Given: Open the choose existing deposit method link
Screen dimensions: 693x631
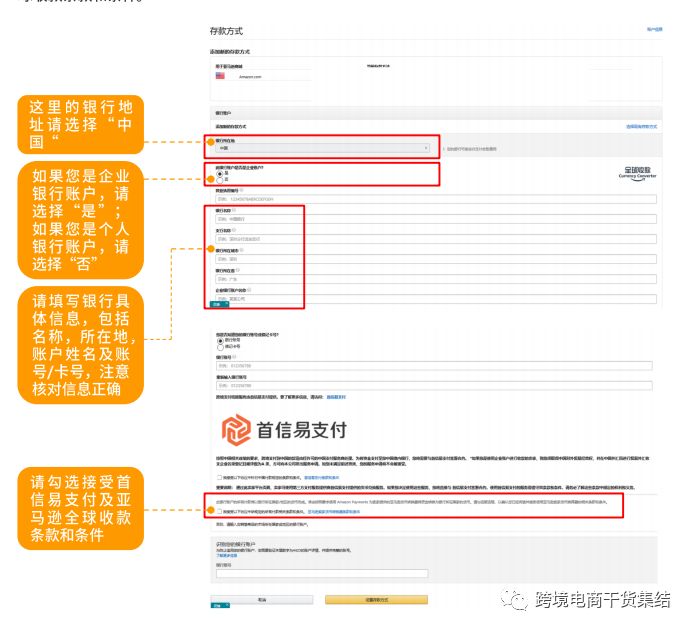Looking at the screenshot, I should 641,127.
